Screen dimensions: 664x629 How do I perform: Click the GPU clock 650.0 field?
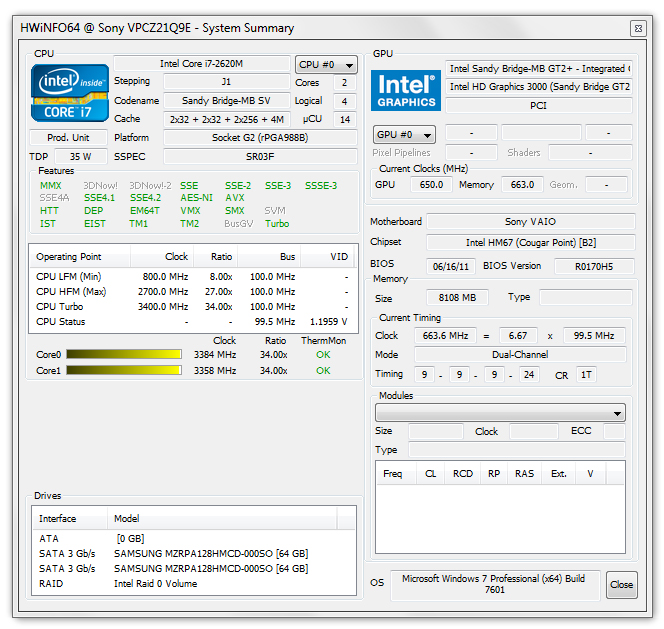point(431,185)
